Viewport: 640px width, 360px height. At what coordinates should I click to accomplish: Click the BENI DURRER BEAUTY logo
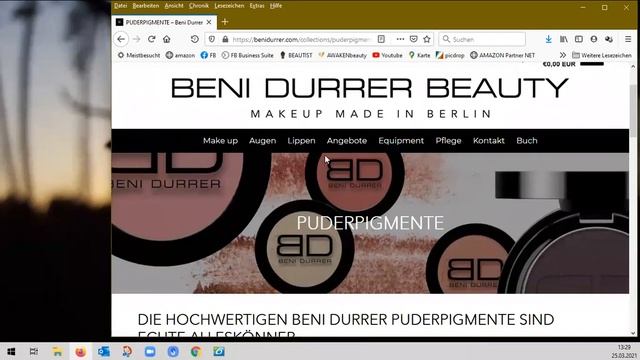pyautogui.click(x=370, y=88)
